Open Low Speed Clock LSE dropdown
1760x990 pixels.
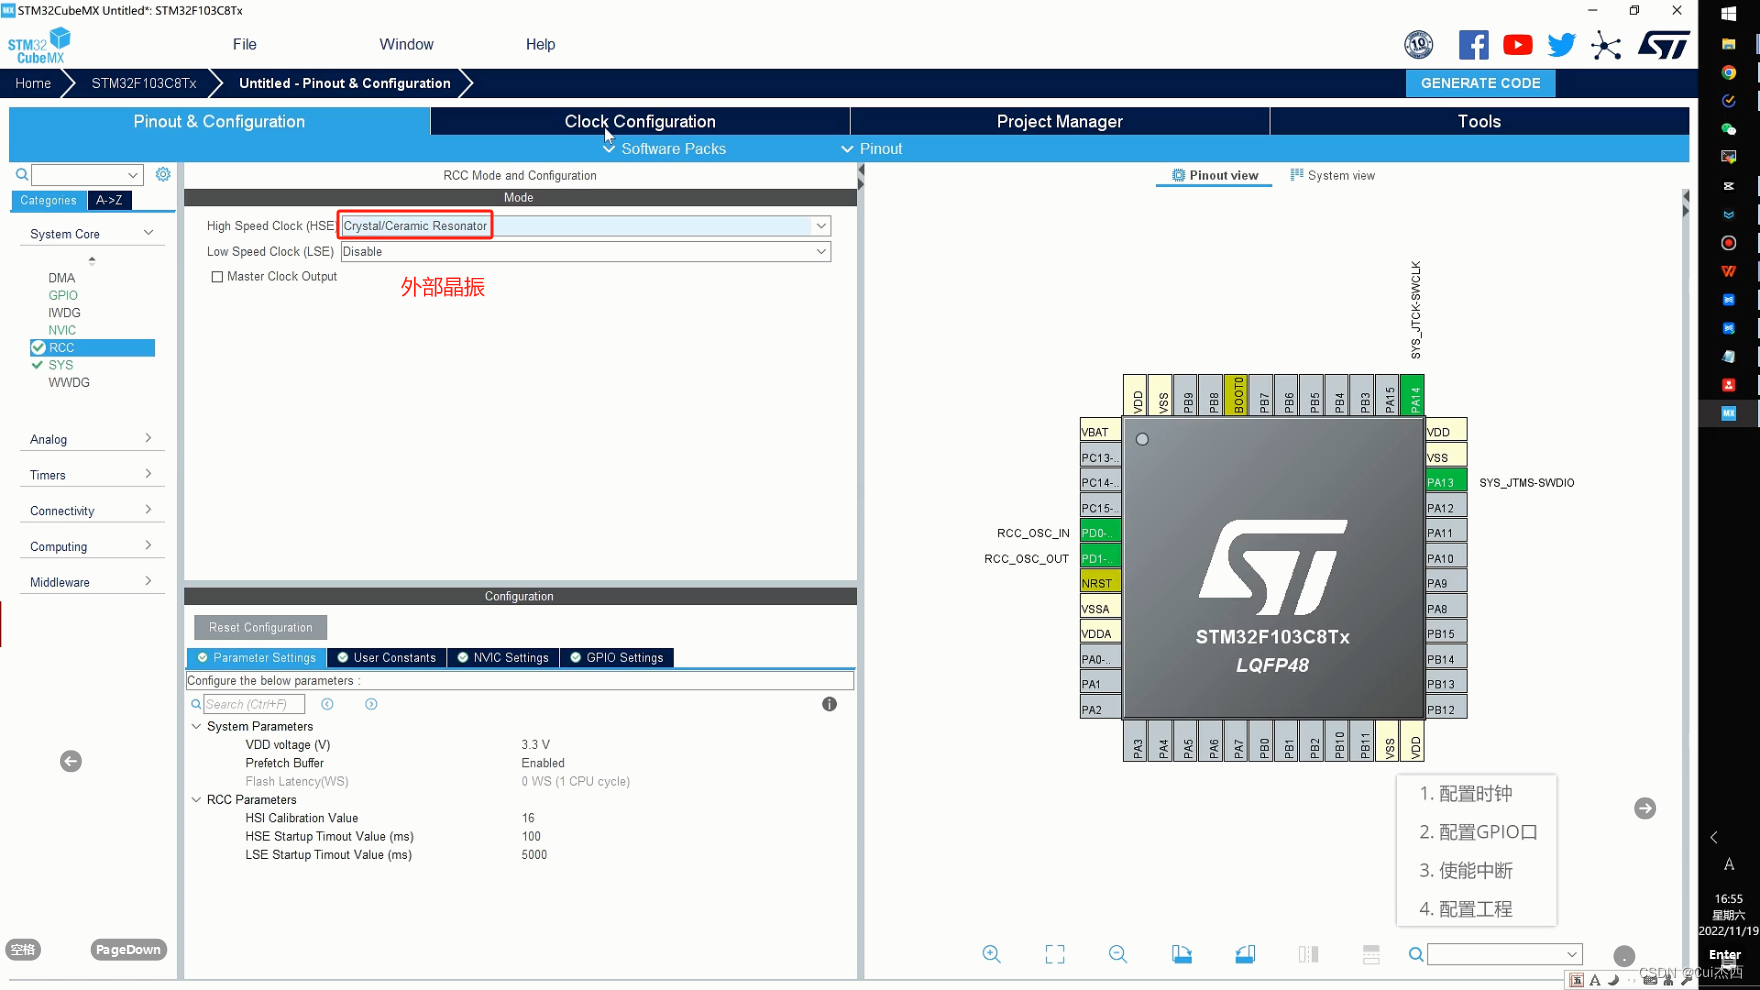tap(821, 252)
